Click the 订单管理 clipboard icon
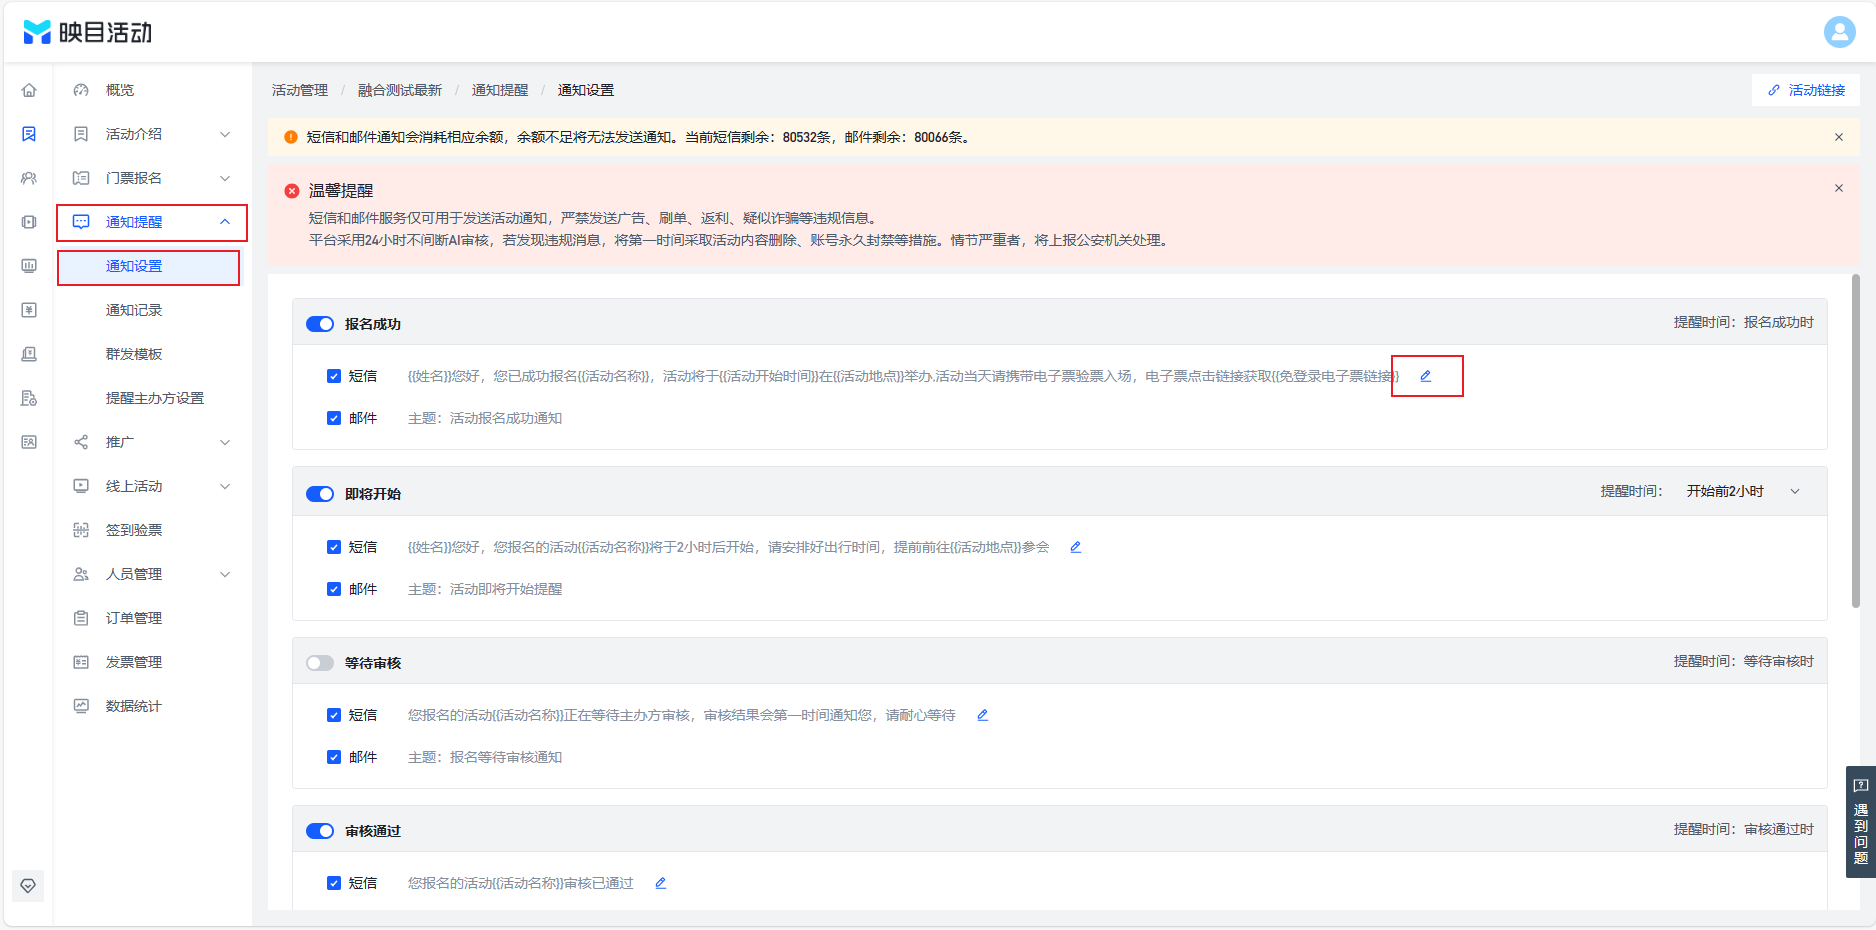Viewport: 1876px width, 930px height. click(x=81, y=618)
